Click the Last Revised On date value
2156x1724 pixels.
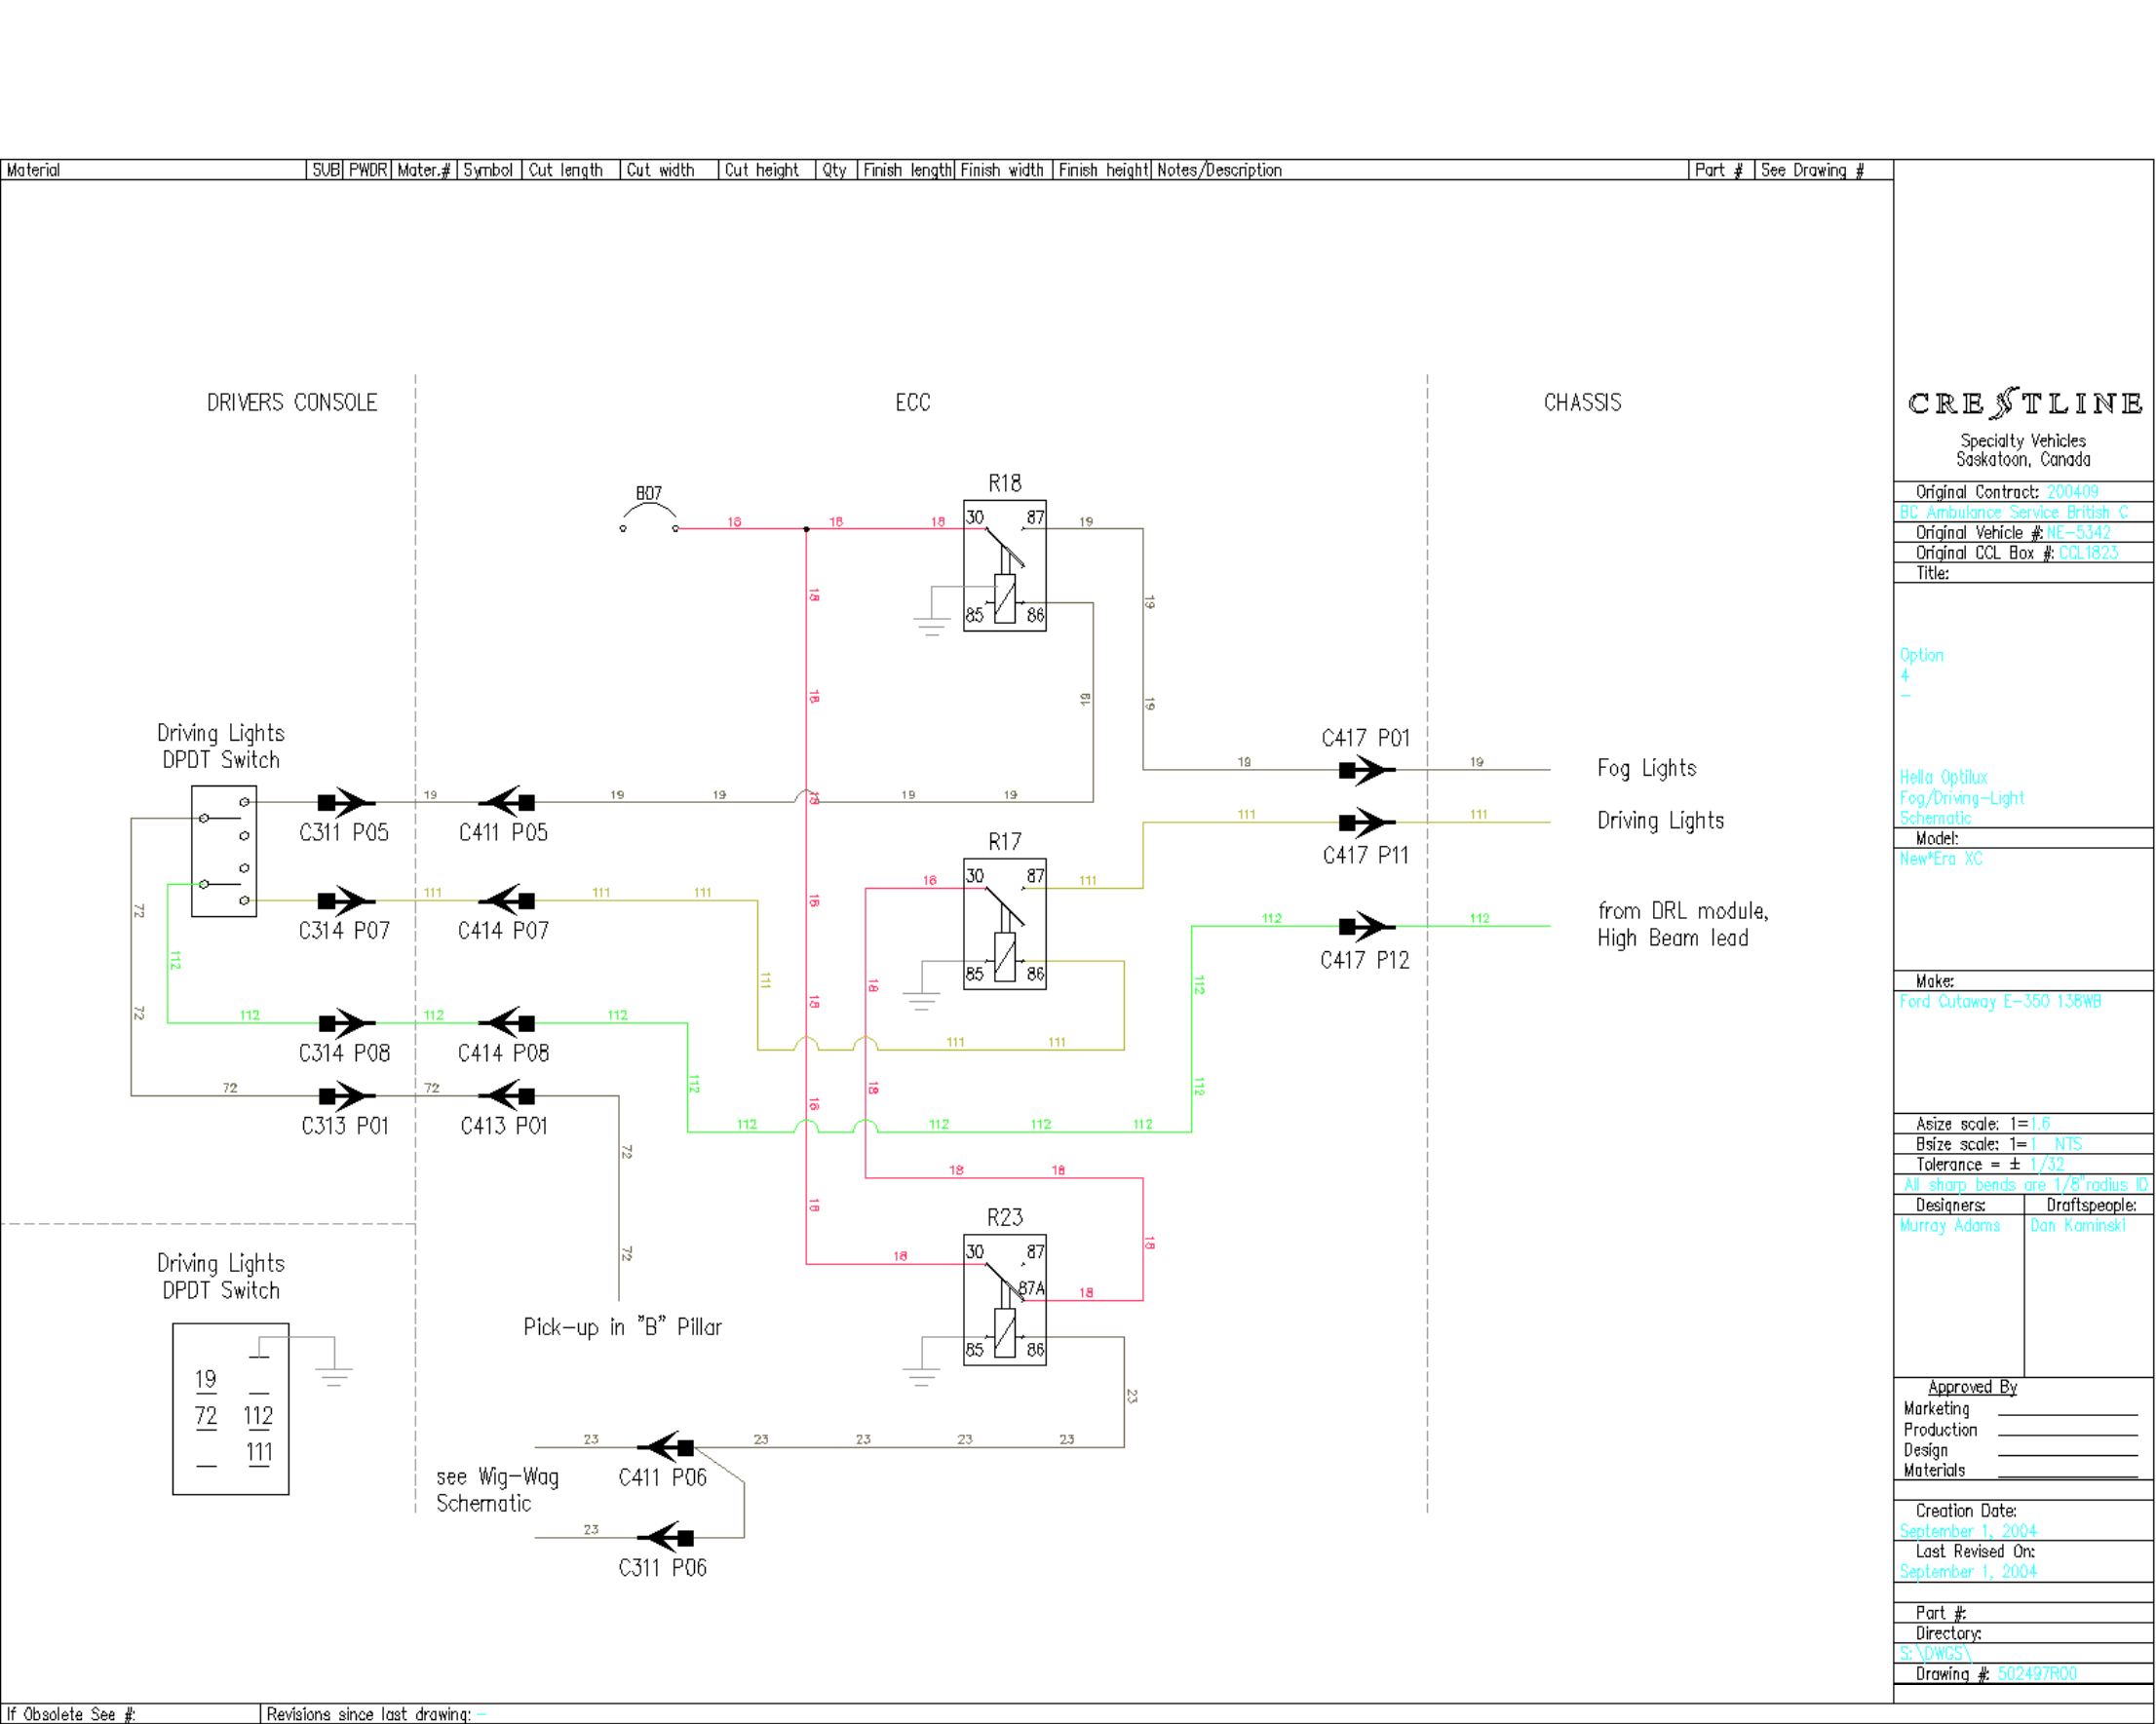1968,1571
